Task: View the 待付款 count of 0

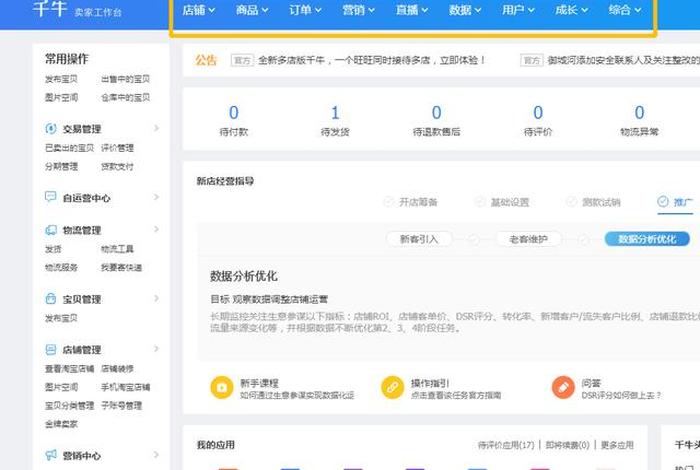Action: pos(233,112)
